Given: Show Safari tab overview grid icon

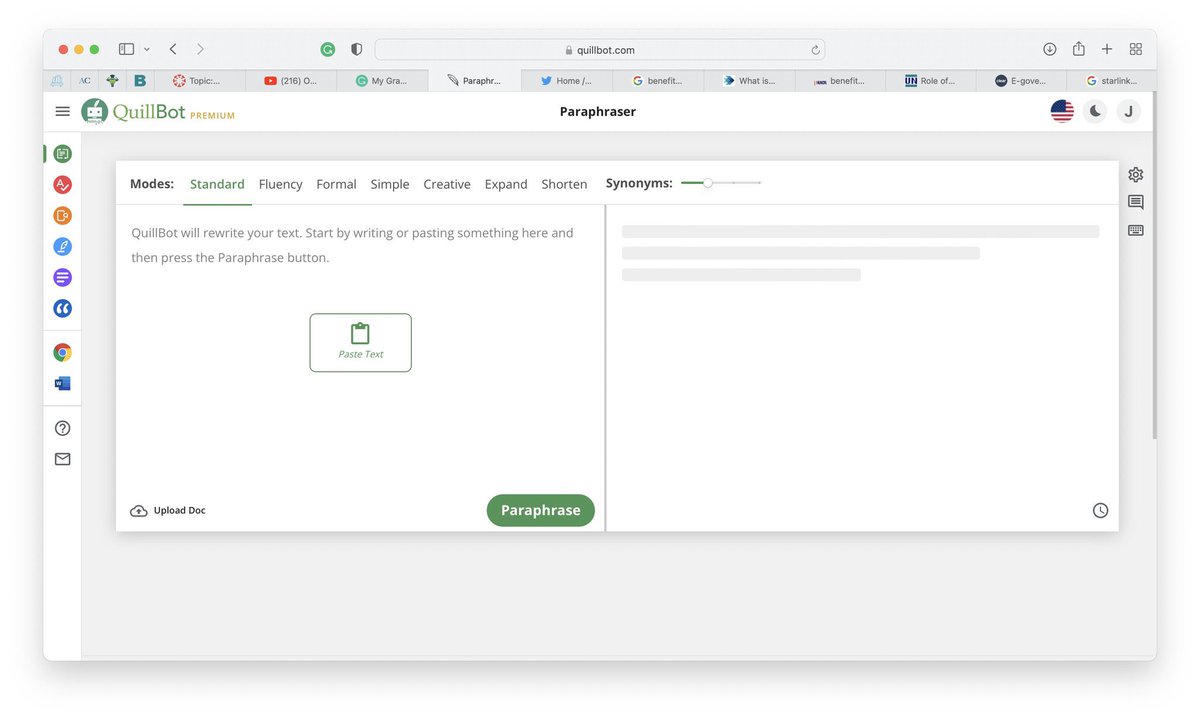Looking at the screenshot, I should point(1136,49).
